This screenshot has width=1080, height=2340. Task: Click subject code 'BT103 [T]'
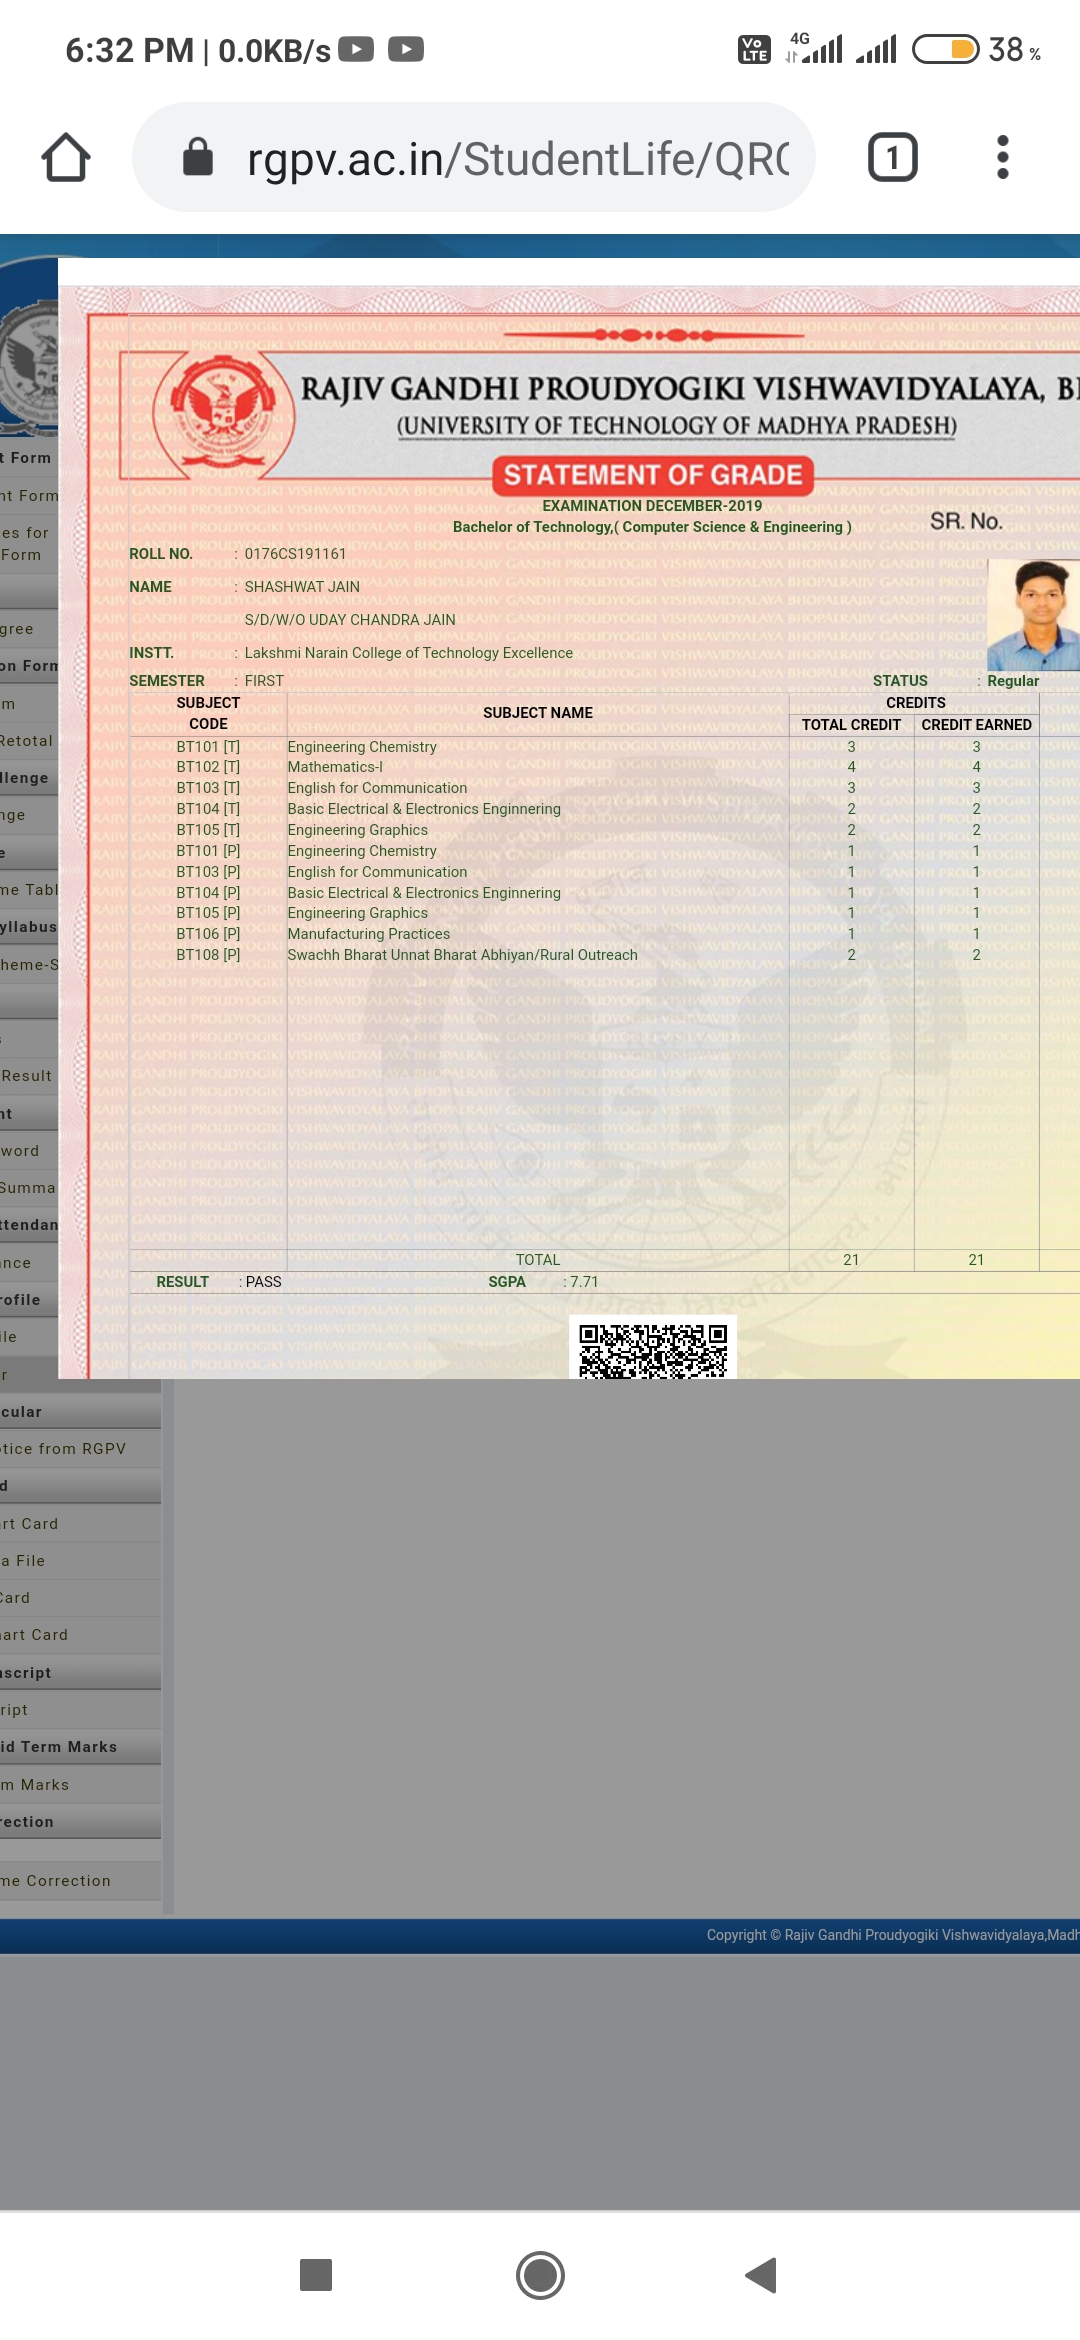[208, 788]
